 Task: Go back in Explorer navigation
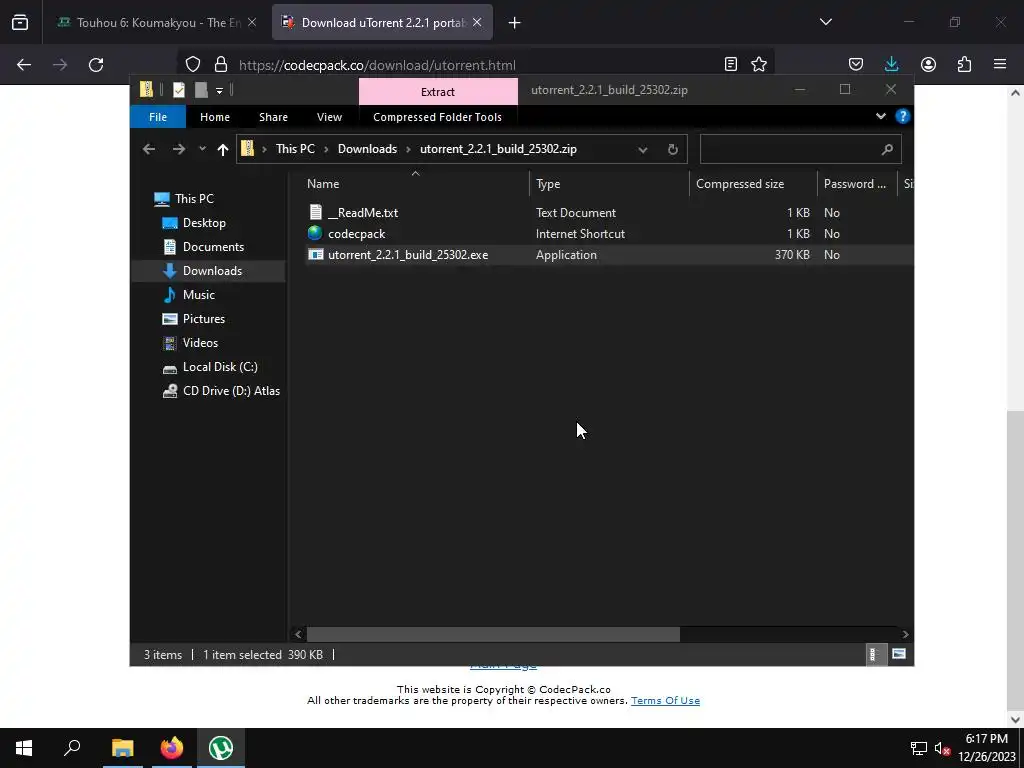149,149
